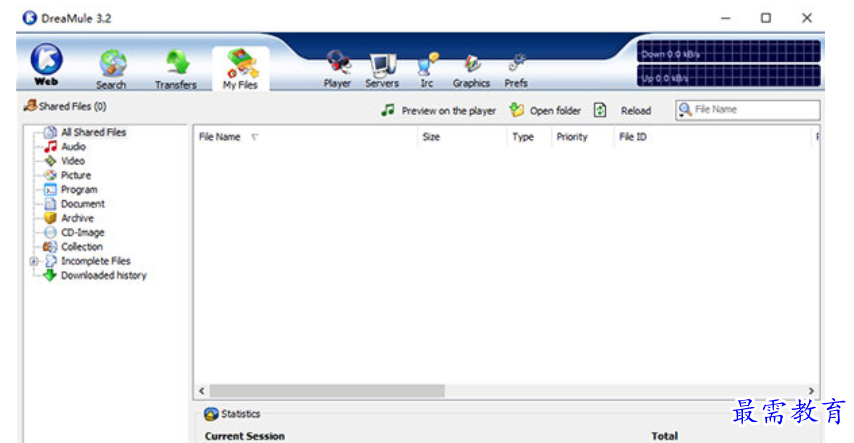854x443 pixels.
Task: Click the Open folder button
Action: (x=545, y=111)
